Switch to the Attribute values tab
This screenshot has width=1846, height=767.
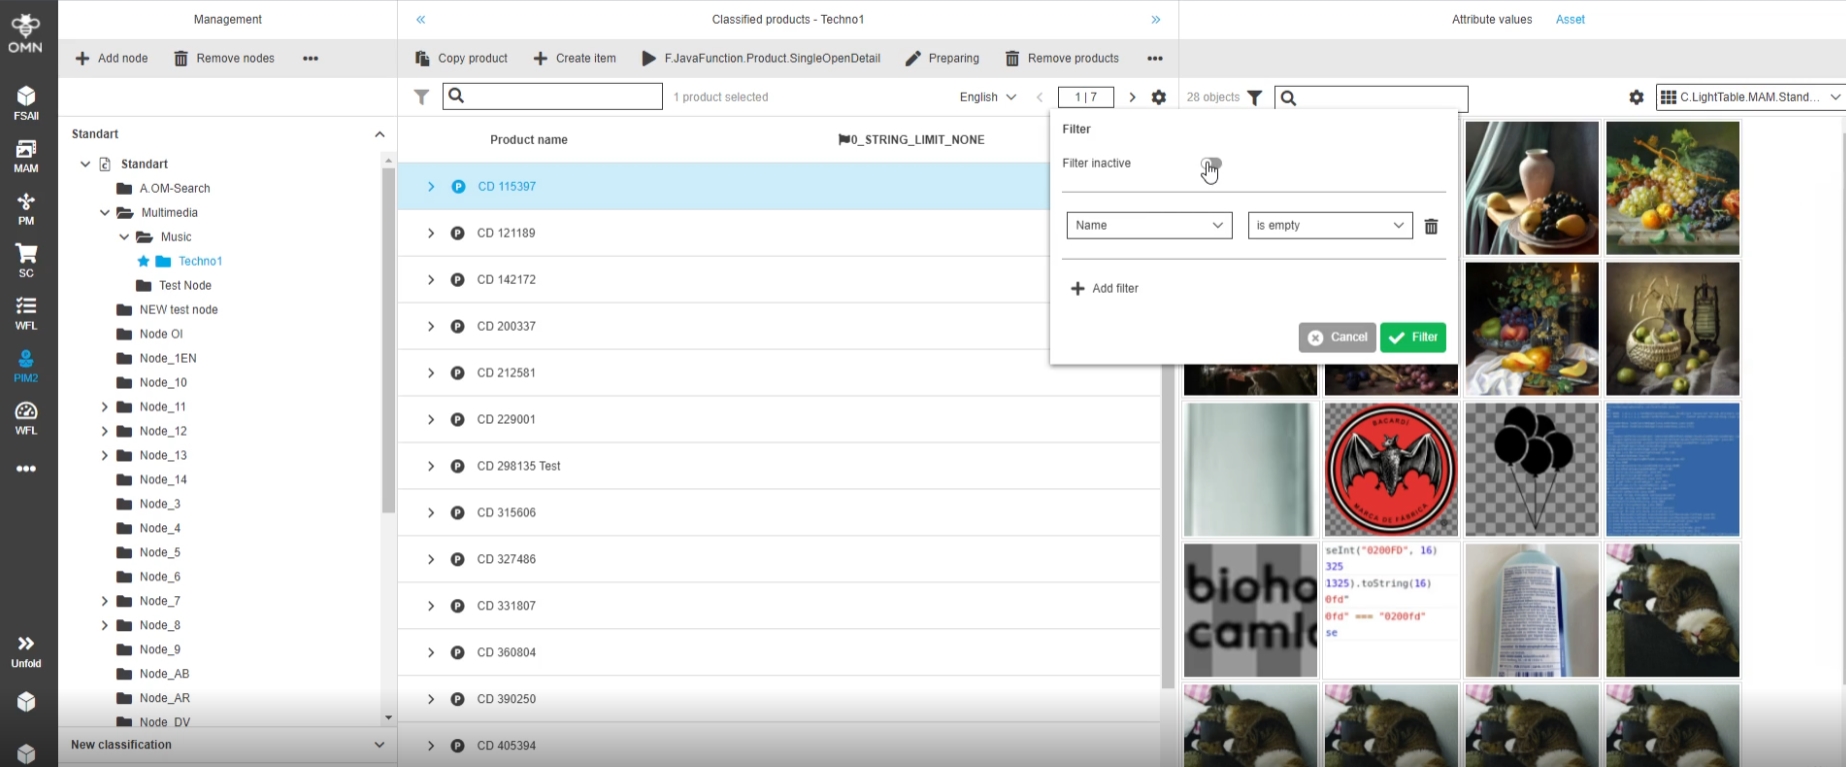tap(1491, 19)
